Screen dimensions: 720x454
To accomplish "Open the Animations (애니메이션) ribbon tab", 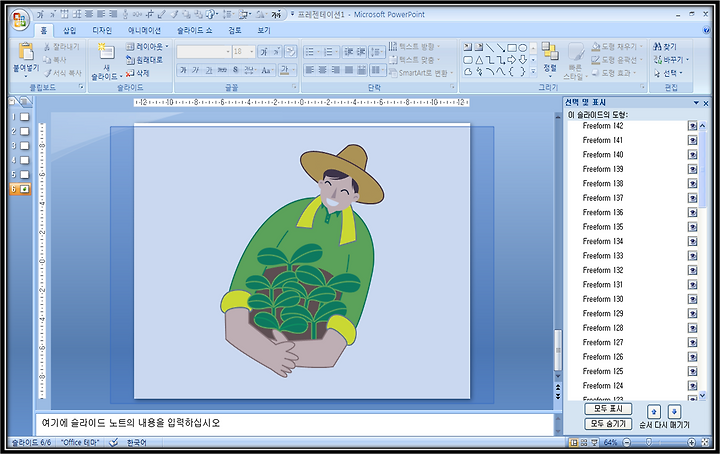I will tap(144, 30).
